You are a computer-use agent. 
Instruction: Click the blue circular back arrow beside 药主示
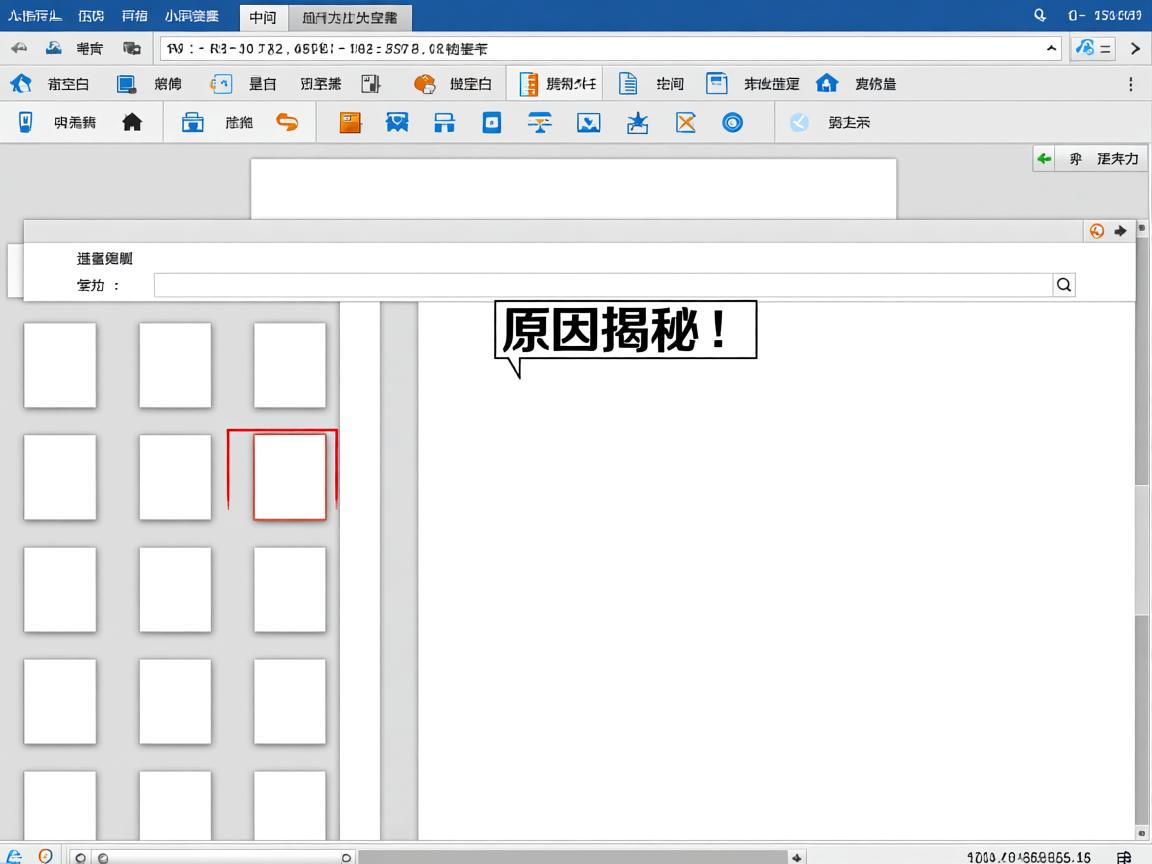[797, 122]
